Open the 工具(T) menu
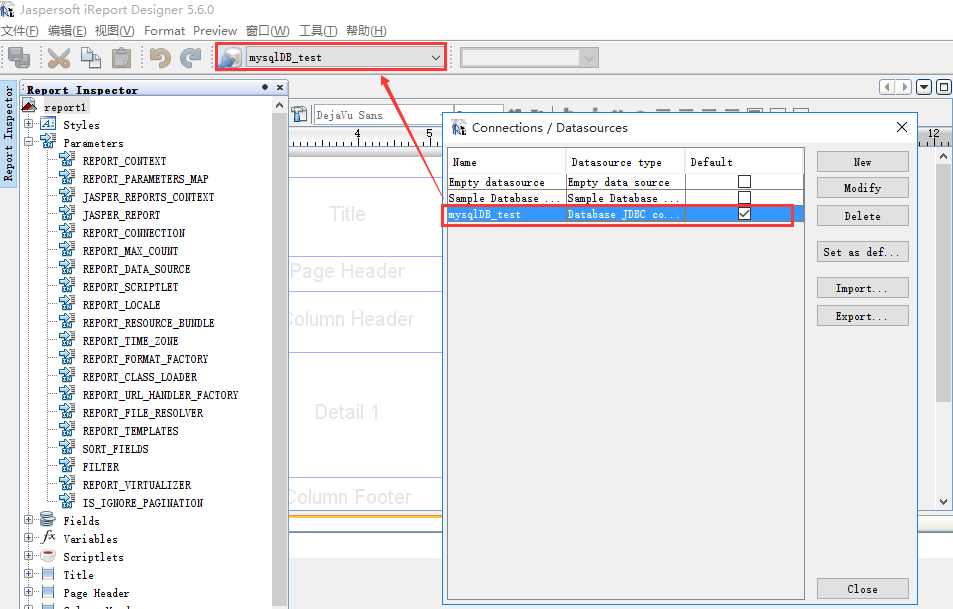Screen dimensions: 953x609 point(318,31)
